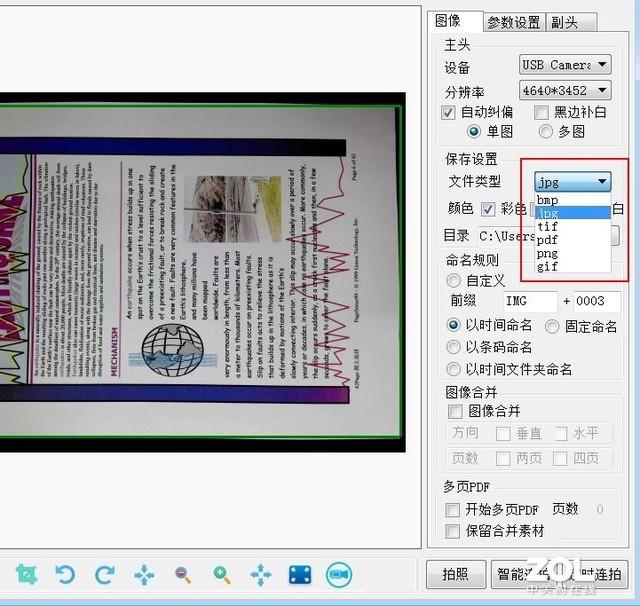This screenshot has height=606, width=640.
Task: Toggle the 彩色 color checkbox
Action: point(488,209)
